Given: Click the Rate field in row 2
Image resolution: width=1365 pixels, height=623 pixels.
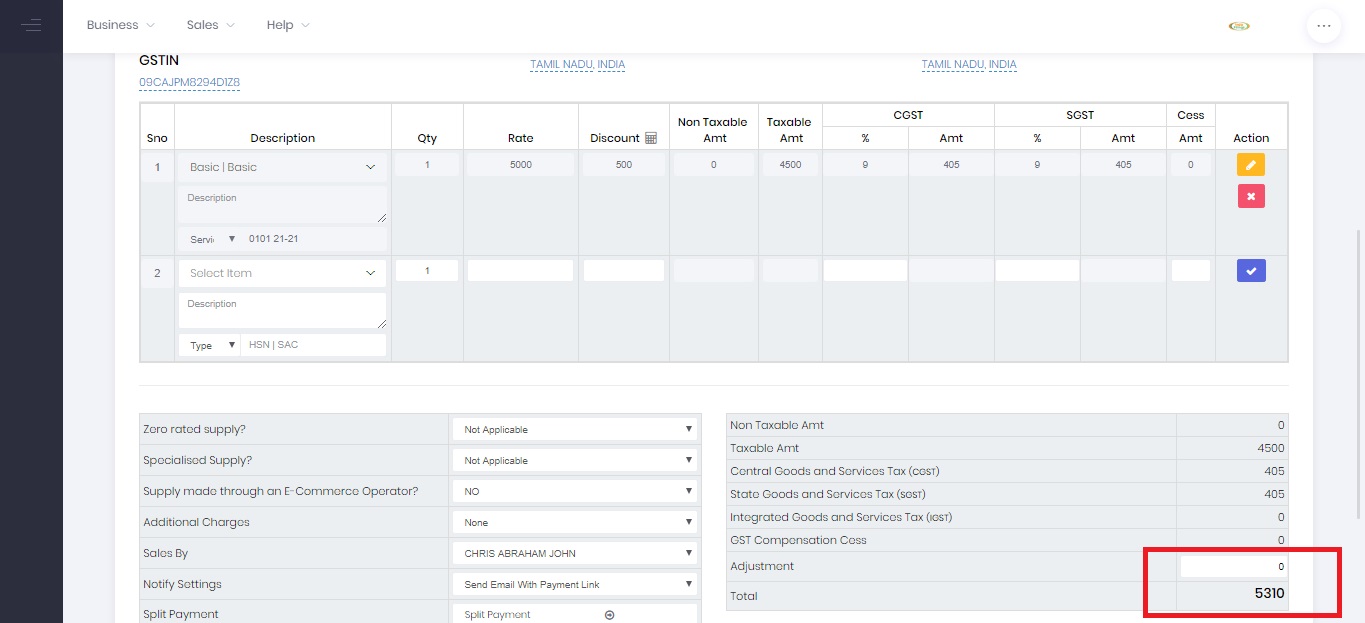Looking at the screenshot, I should click(x=520, y=271).
